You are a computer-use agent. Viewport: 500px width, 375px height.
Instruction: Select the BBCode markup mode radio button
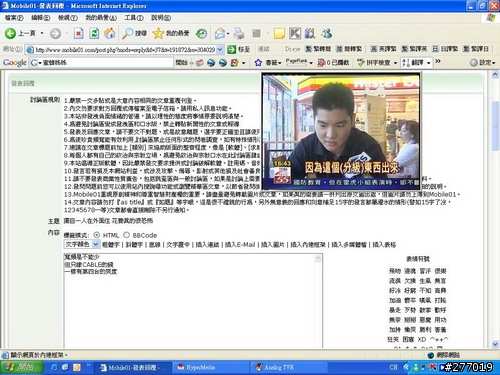pyautogui.click(x=126, y=235)
